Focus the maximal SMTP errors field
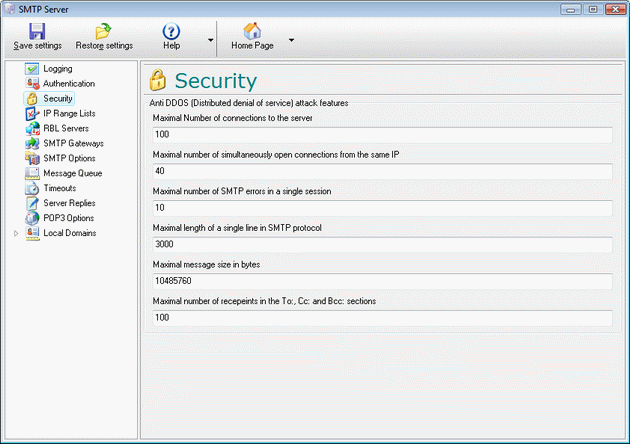 (381, 208)
